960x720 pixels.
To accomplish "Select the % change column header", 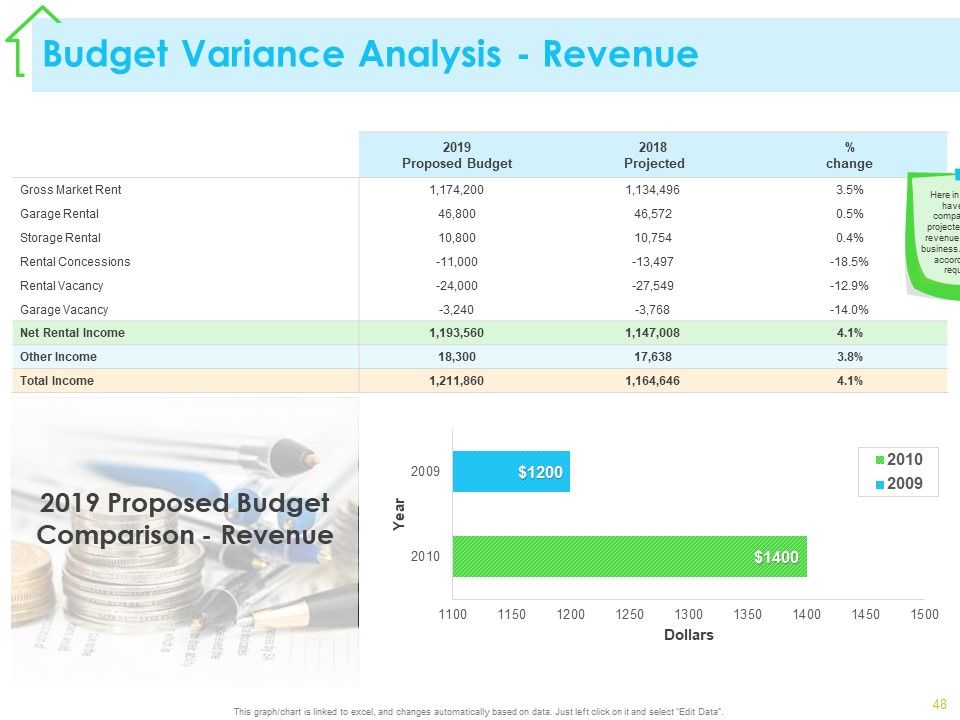I will 849,156.
